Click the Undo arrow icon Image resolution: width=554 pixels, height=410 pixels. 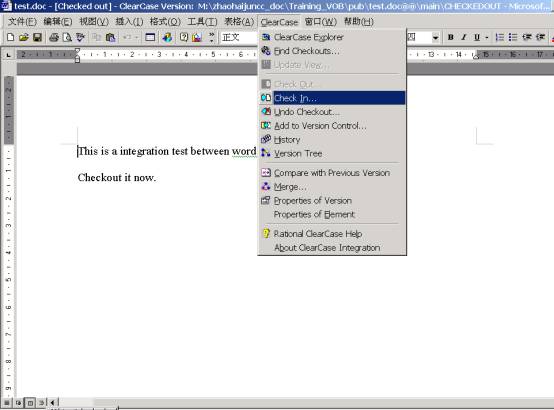(126, 37)
